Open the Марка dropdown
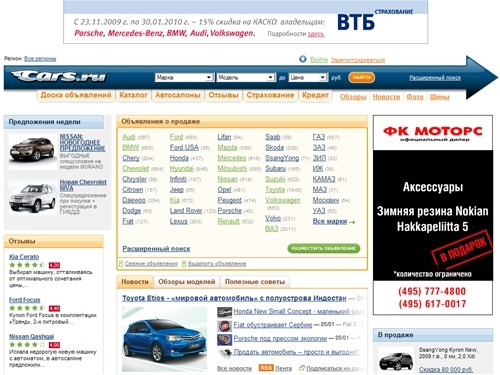500x375 pixels. point(184,77)
